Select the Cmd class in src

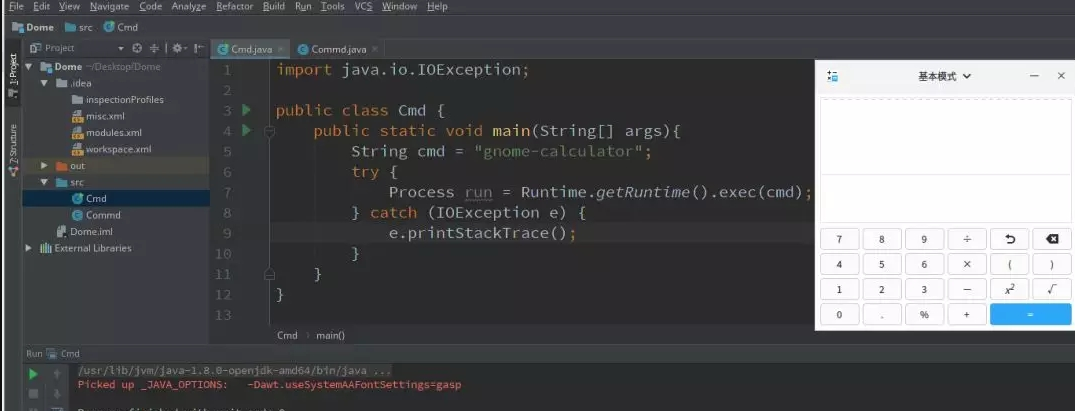click(x=89, y=198)
